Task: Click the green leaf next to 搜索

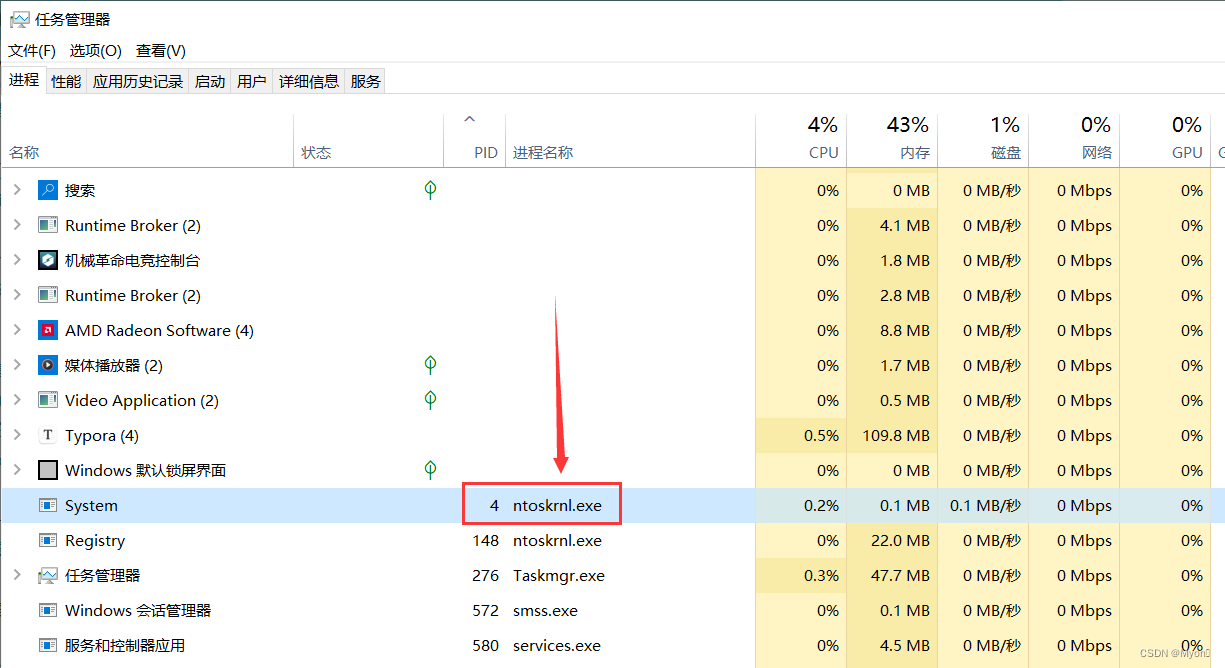Action: tap(430, 190)
